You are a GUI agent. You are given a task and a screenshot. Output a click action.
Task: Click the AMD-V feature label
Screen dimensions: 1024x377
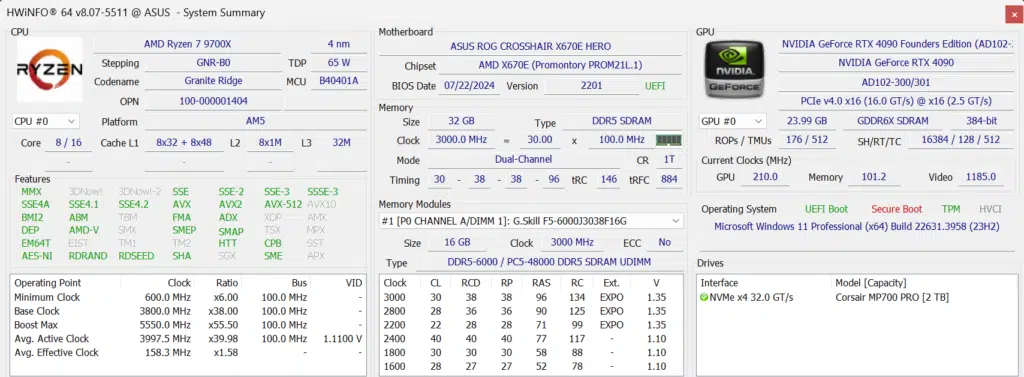click(x=84, y=230)
